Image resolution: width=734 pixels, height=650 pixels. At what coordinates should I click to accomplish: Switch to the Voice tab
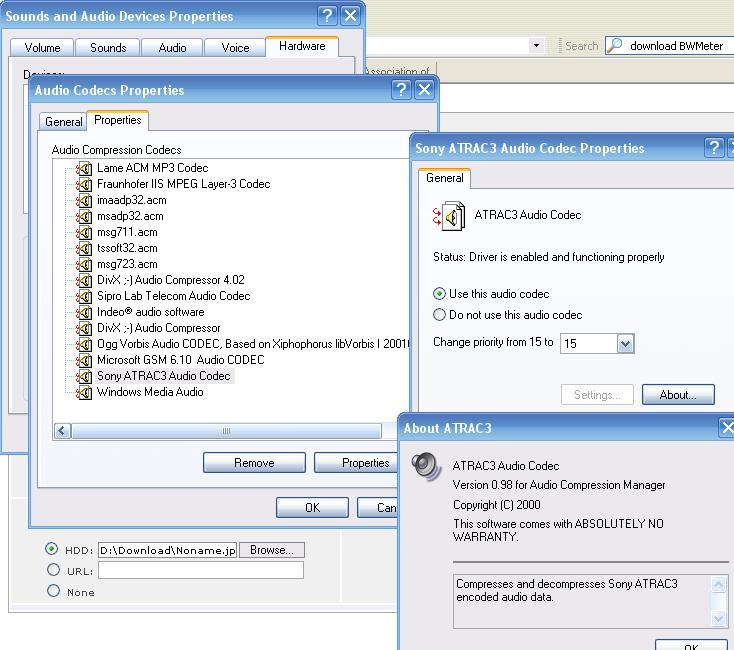(235, 48)
